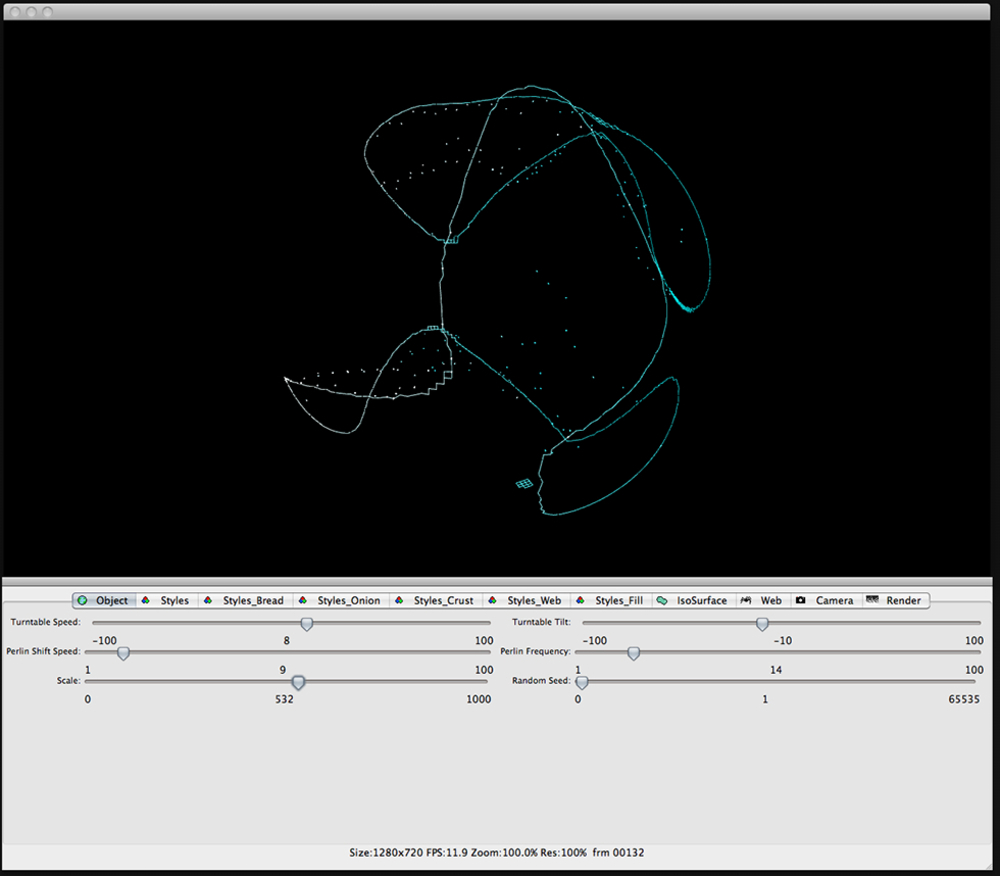Click the color icon beside Styles_Web
Viewport: 1000px width, 876px height.
click(492, 600)
